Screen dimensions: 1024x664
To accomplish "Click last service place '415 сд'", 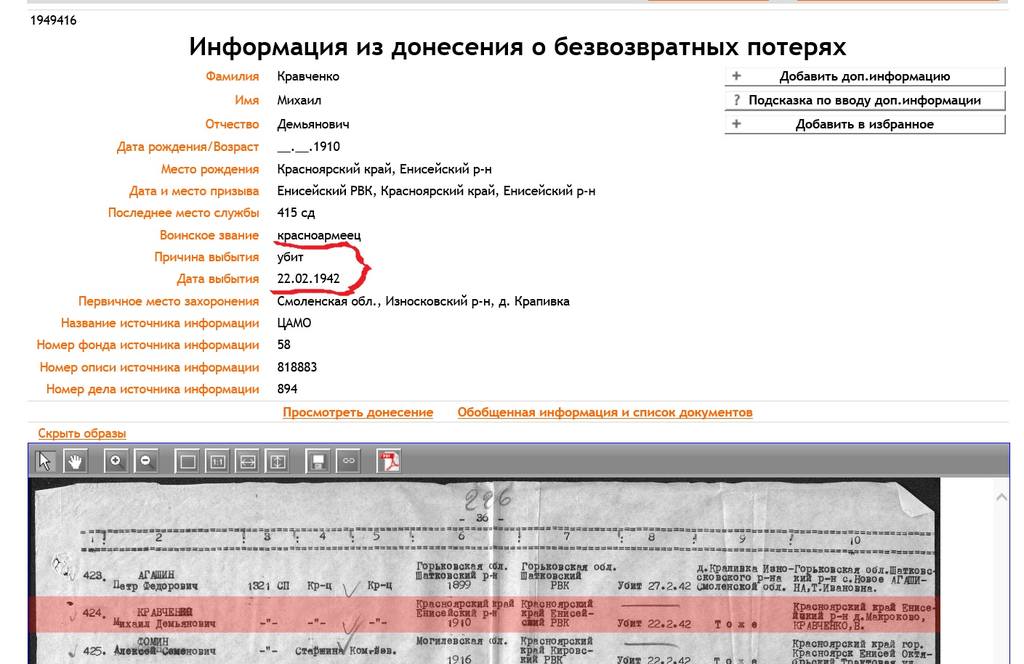I will click(296, 212).
